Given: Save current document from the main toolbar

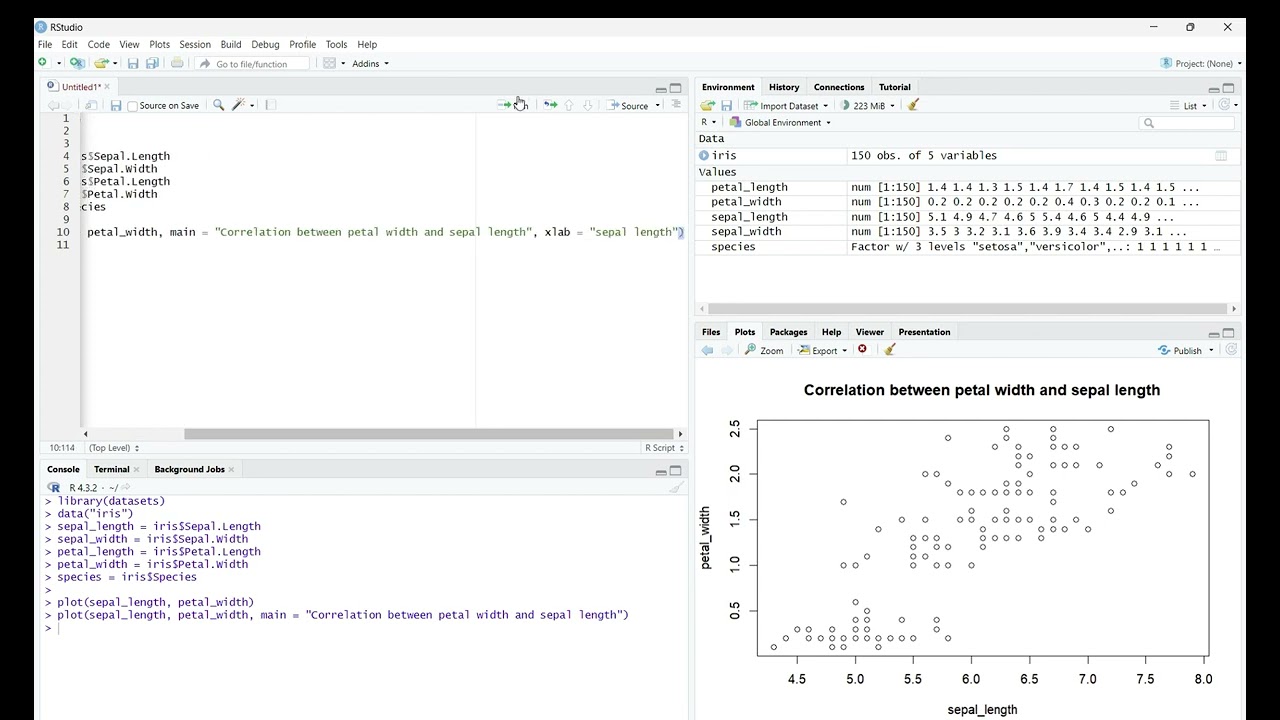Looking at the screenshot, I should tap(133, 63).
